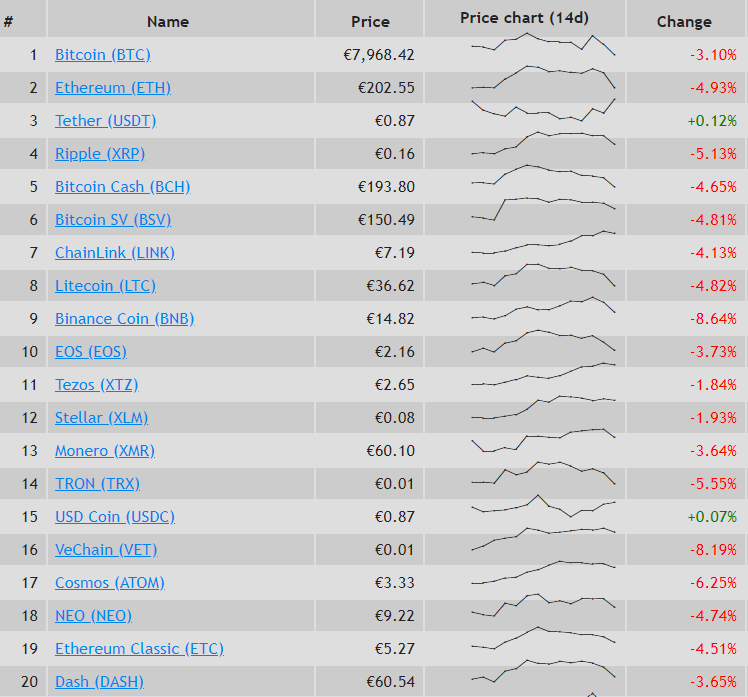
Task: Click the VeChain 14-day price sparkline
Action: point(543,539)
